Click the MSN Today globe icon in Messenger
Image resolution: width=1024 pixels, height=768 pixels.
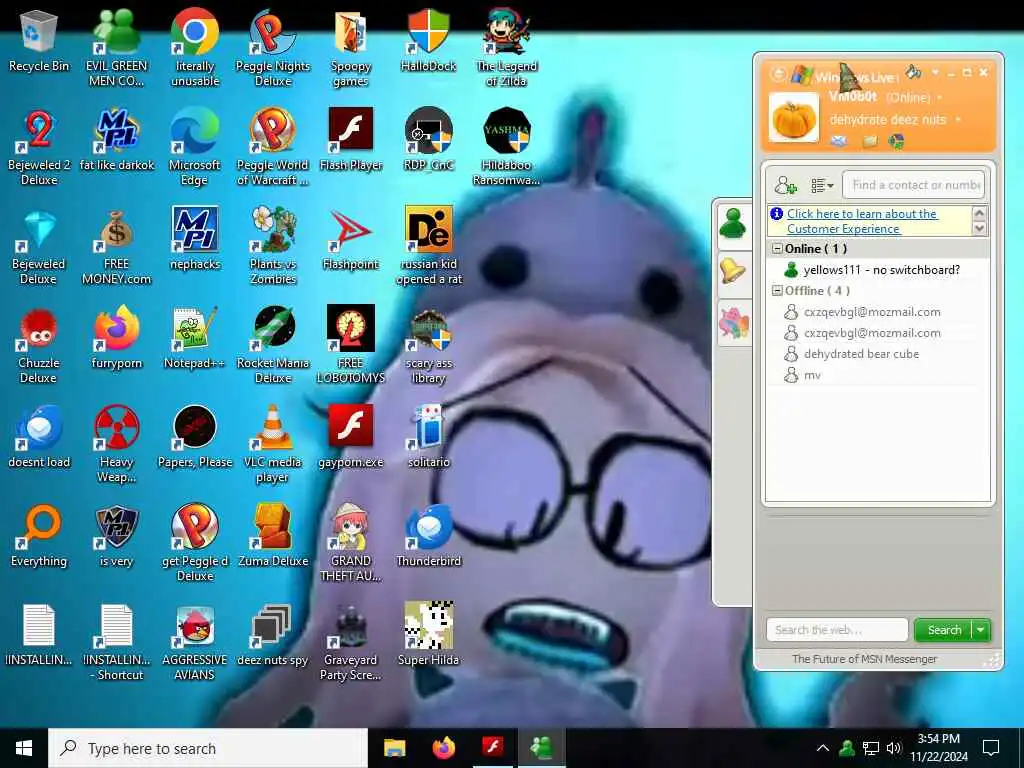tap(896, 140)
